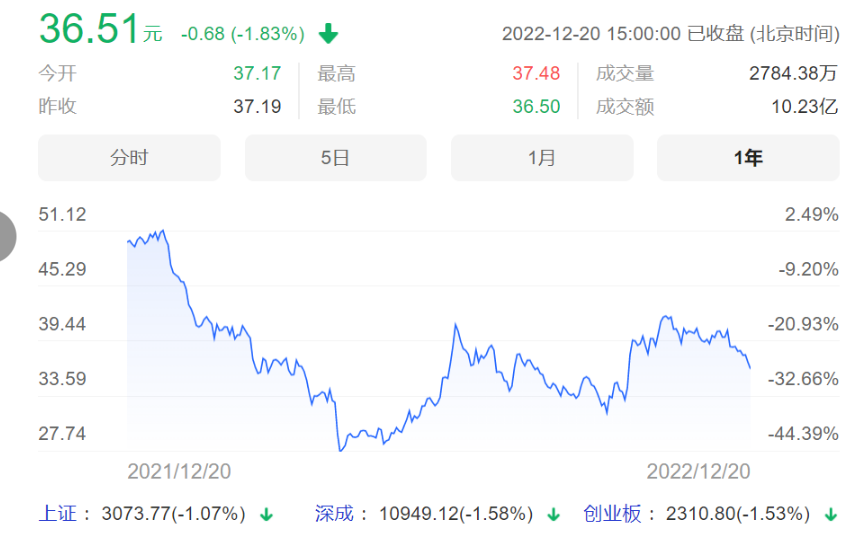This screenshot has height=536, width=861.
Task: Click the down arrow after 上证 index
Action: coord(266,515)
